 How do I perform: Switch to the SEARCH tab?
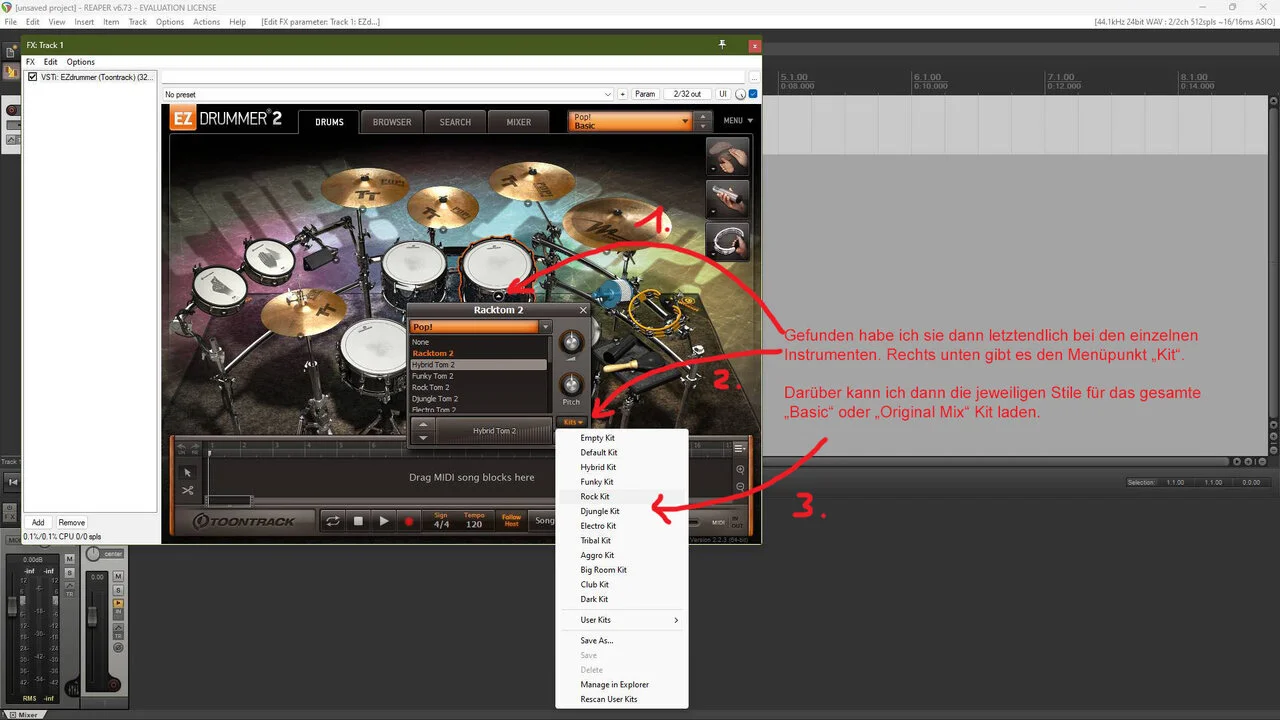click(455, 122)
